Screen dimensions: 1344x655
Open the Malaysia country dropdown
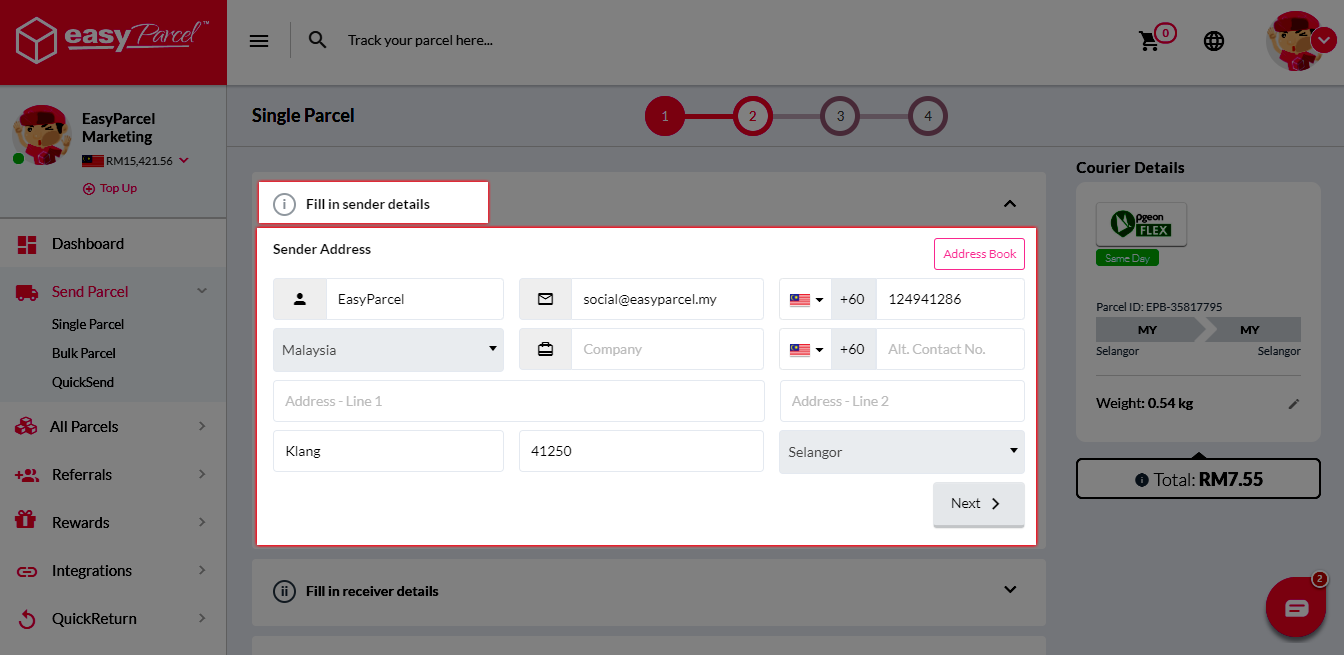click(388, 350)
